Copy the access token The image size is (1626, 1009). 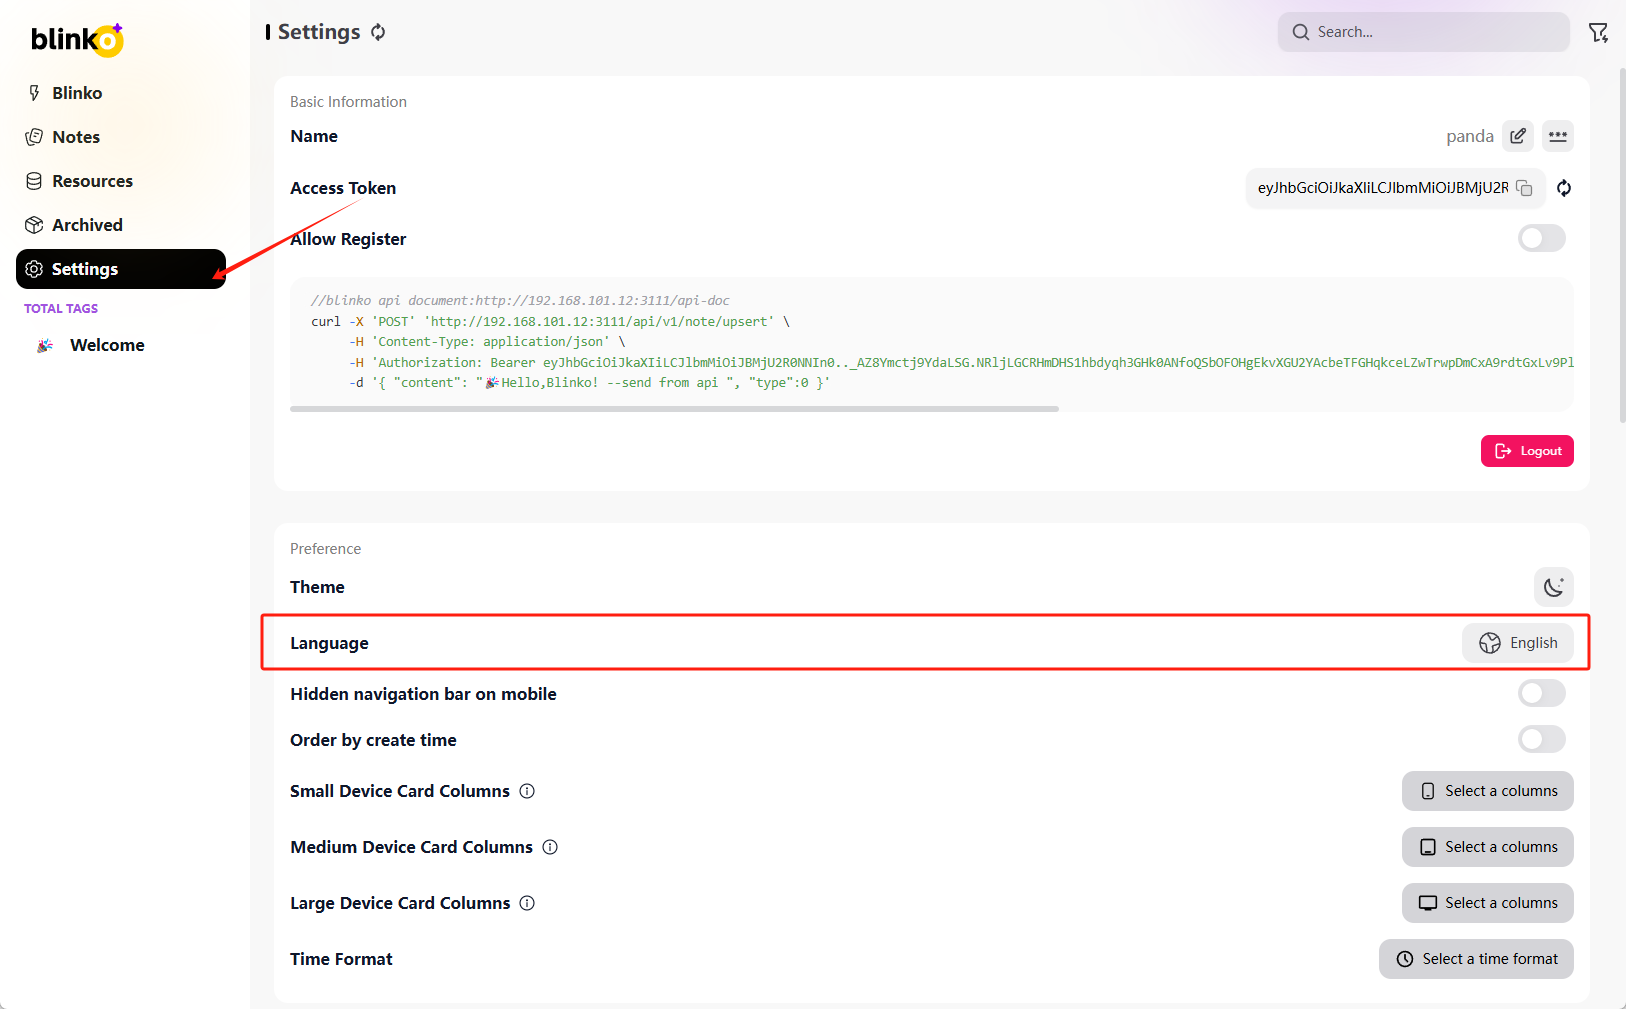coord(1524,188)
